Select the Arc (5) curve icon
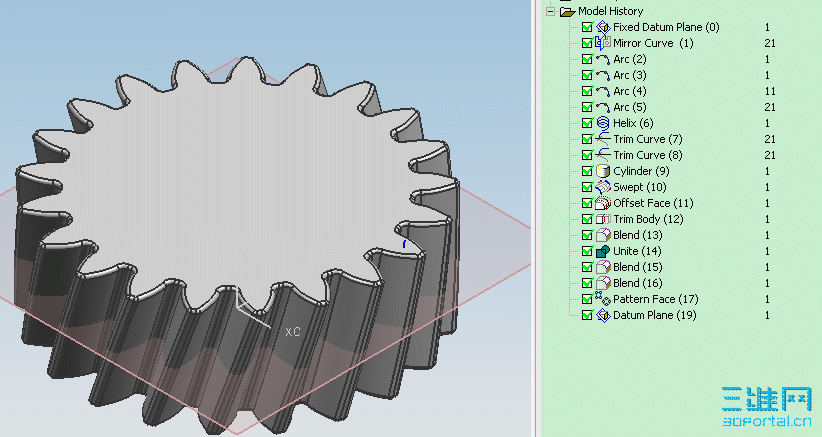822x437 pixels. pos(603,107)
